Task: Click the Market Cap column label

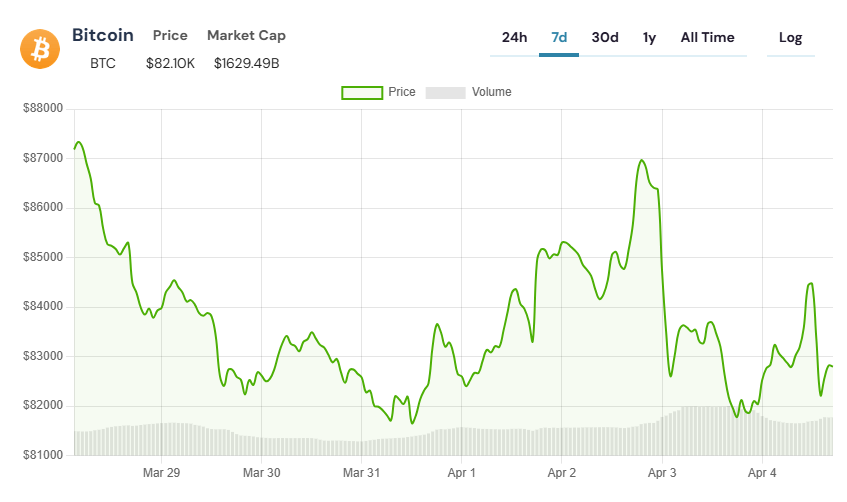Action: tap(246, 36)
